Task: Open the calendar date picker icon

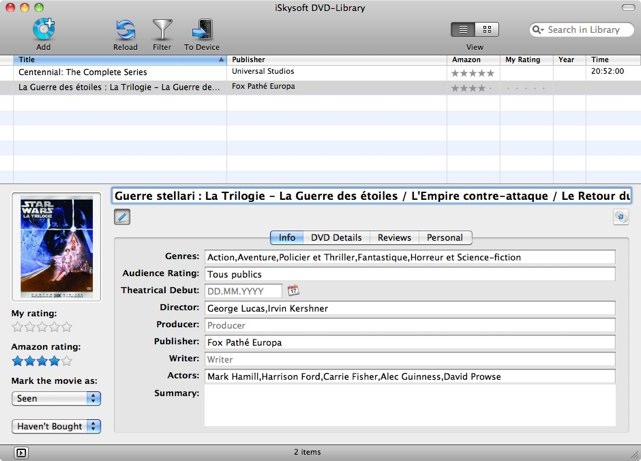Action: (x=293, y=291)
